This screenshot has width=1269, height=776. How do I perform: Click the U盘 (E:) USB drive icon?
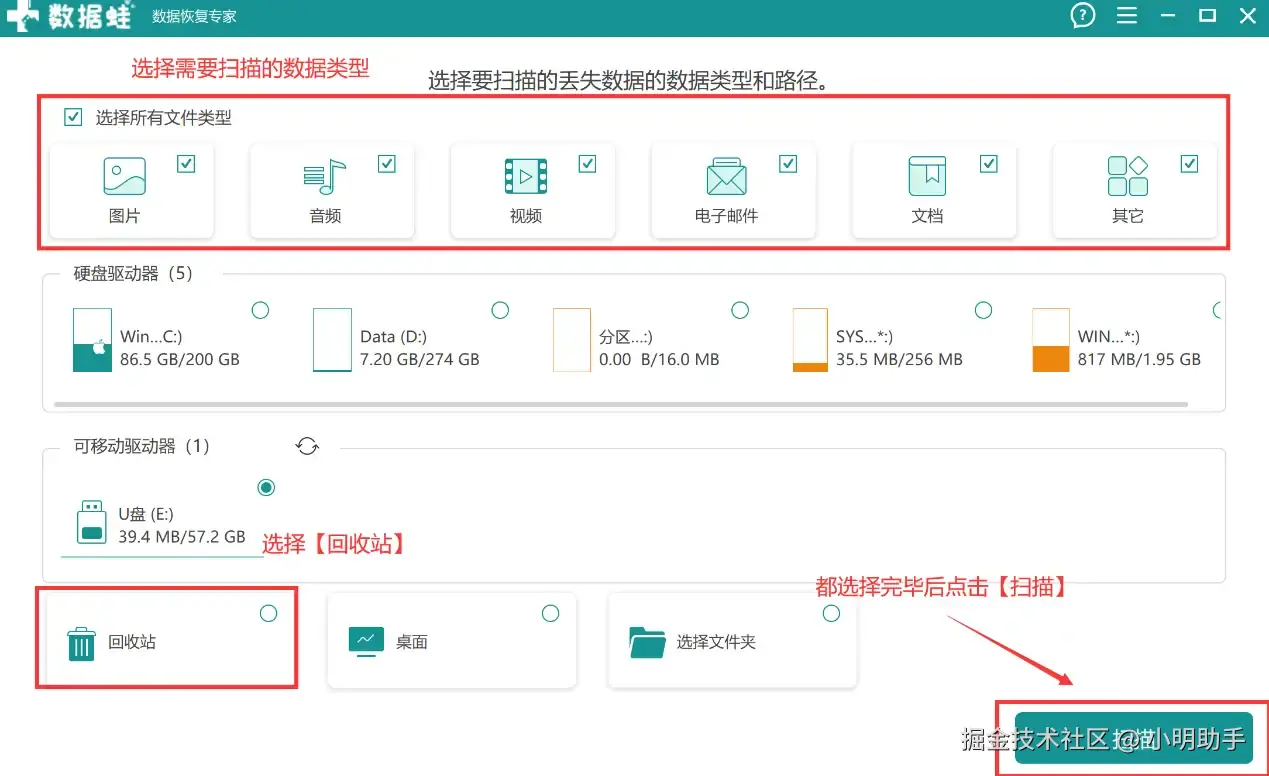coord(92,524)
